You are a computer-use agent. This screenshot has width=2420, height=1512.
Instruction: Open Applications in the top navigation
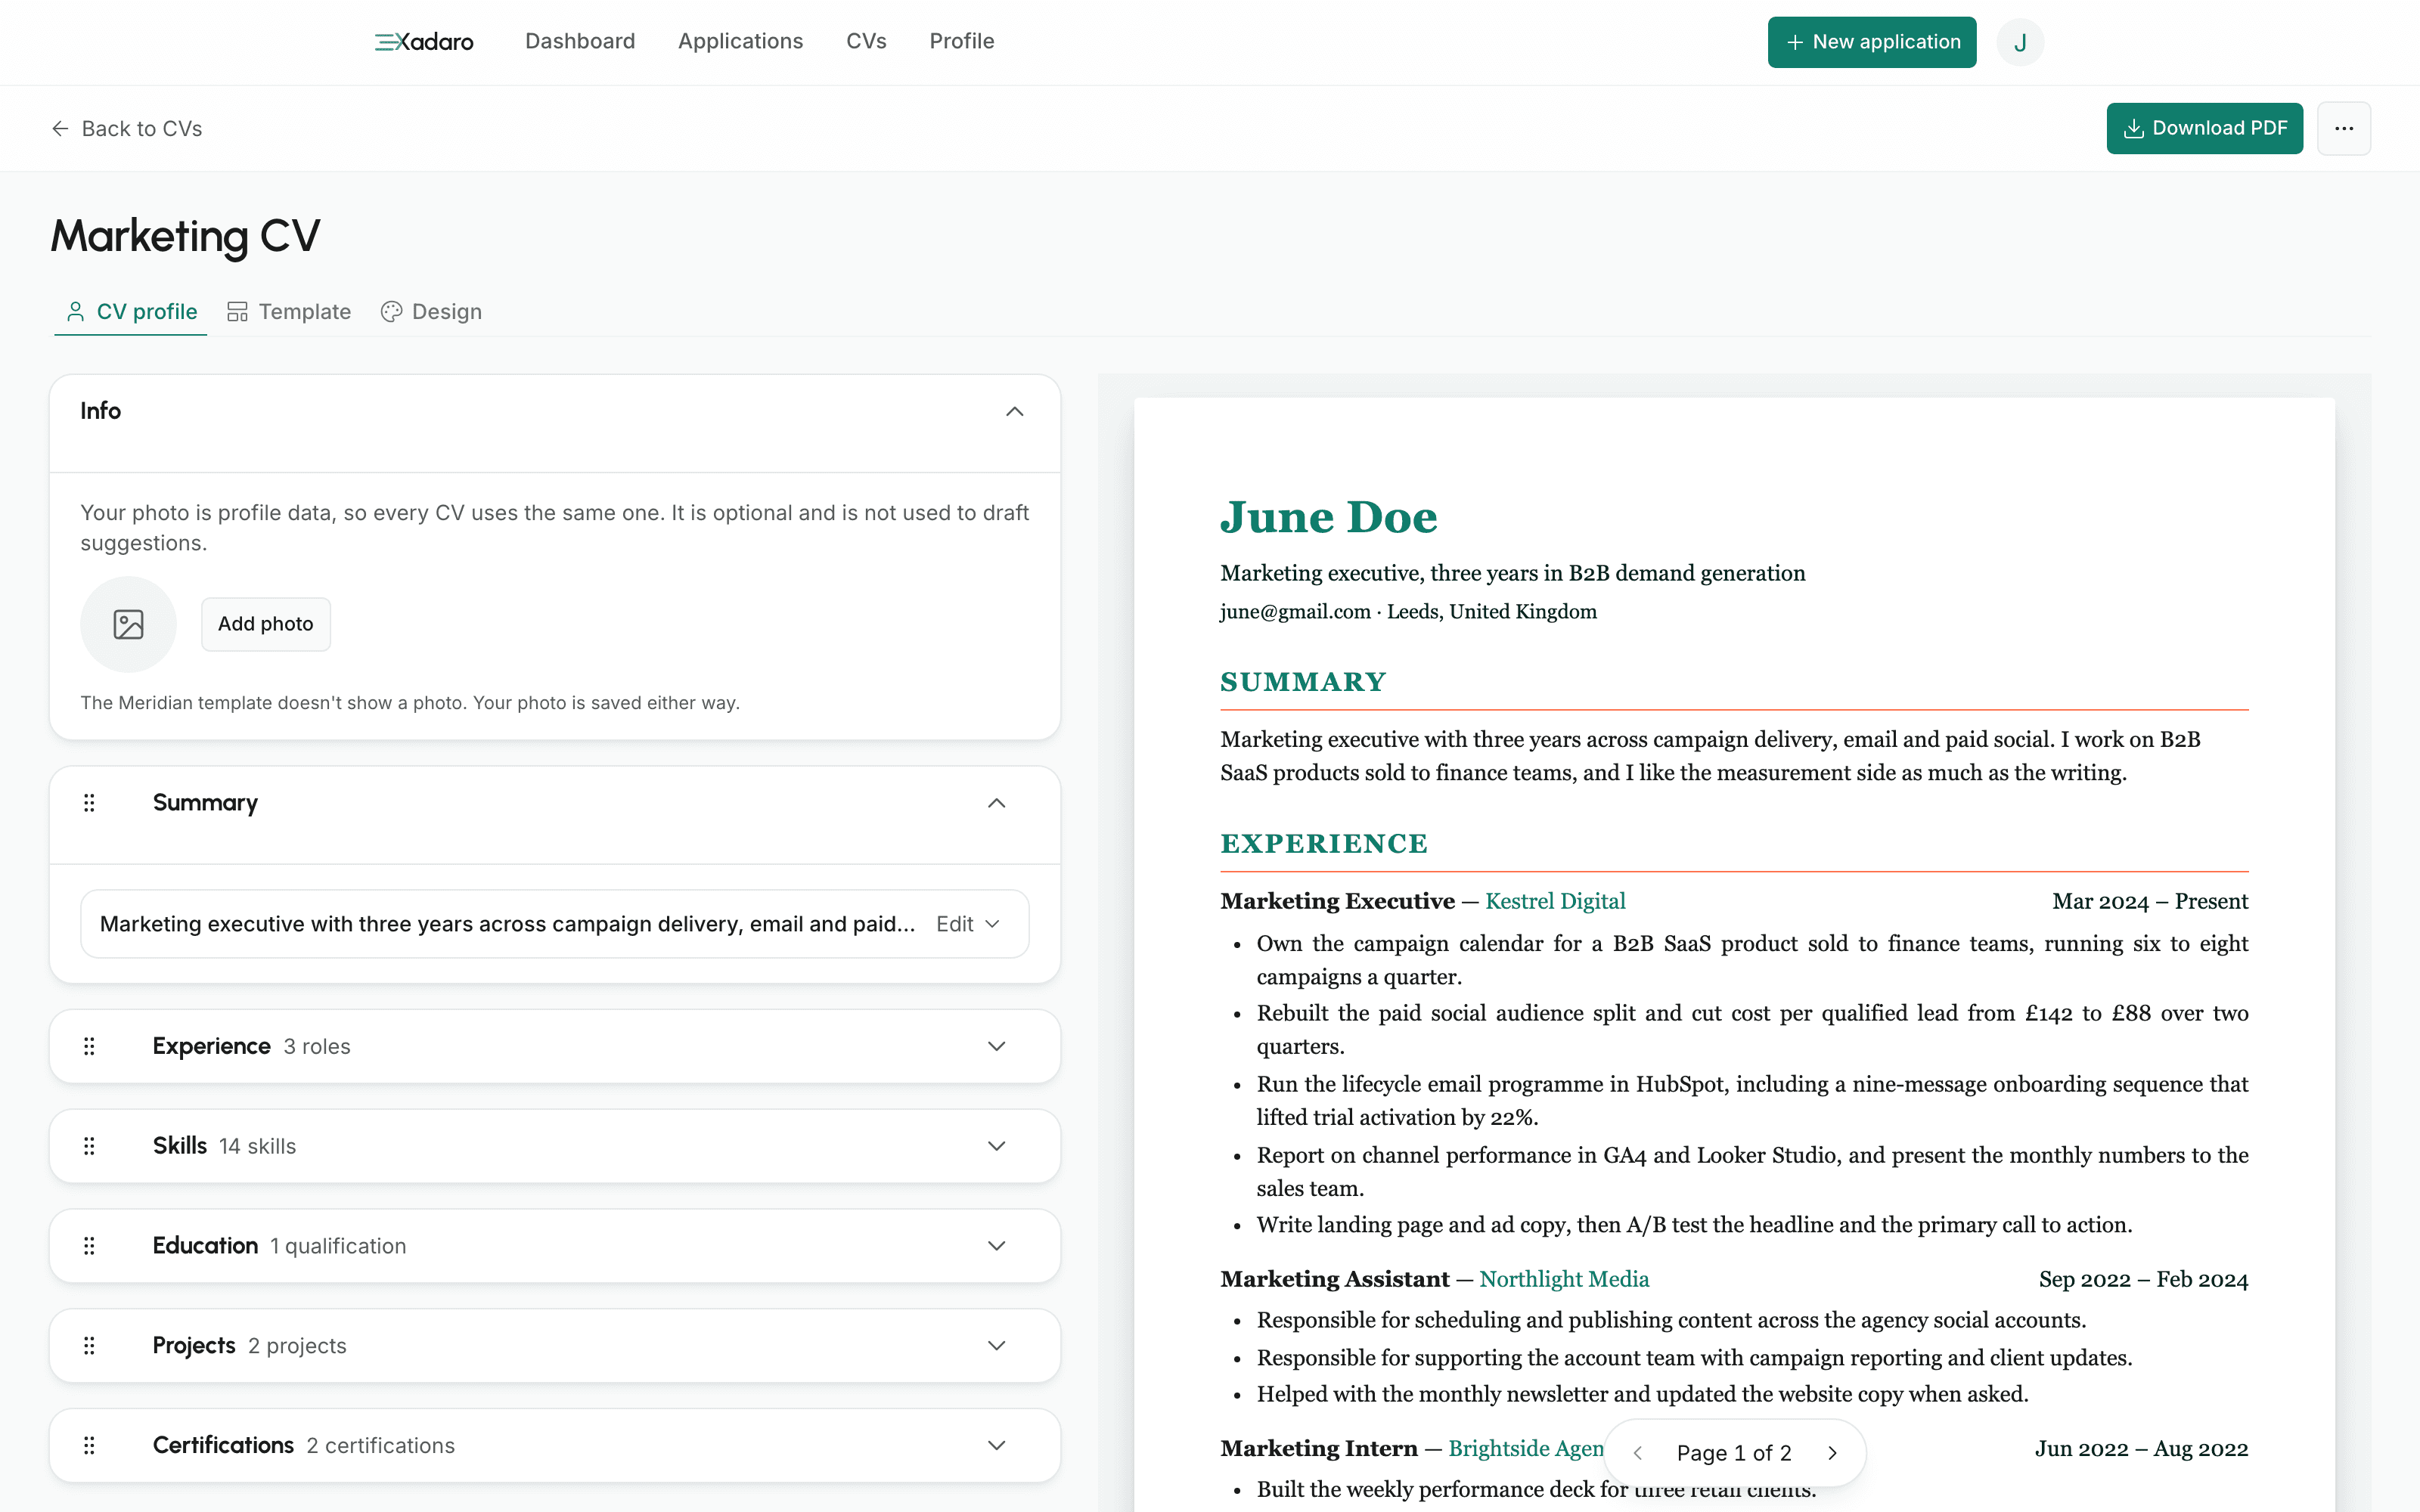pos(740,41)
